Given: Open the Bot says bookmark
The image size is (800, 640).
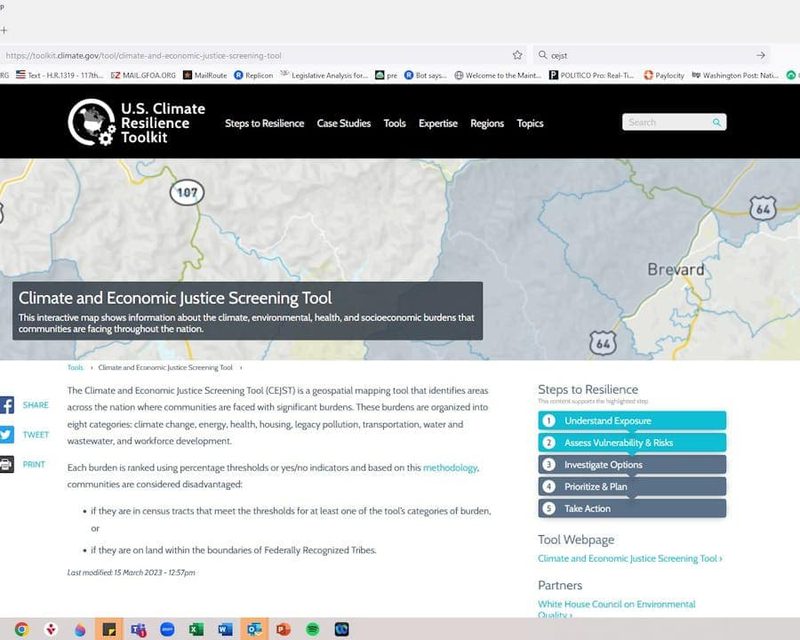Looking at the screenshot, I should 426,75.
